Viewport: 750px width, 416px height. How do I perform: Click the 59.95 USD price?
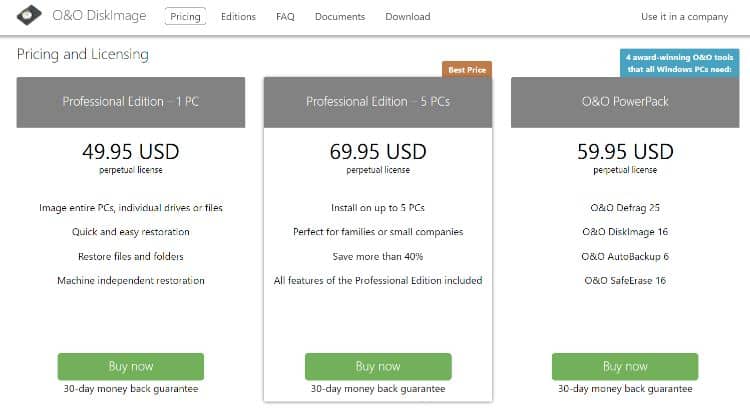[x=625, y=152]
